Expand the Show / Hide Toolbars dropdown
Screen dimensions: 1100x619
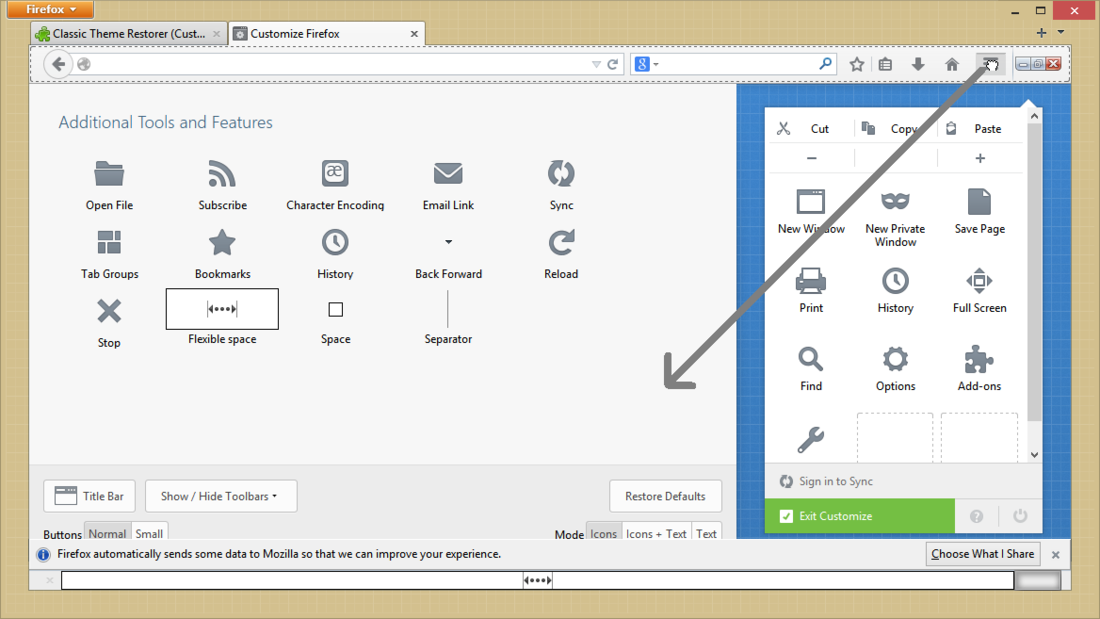(221, 496)
